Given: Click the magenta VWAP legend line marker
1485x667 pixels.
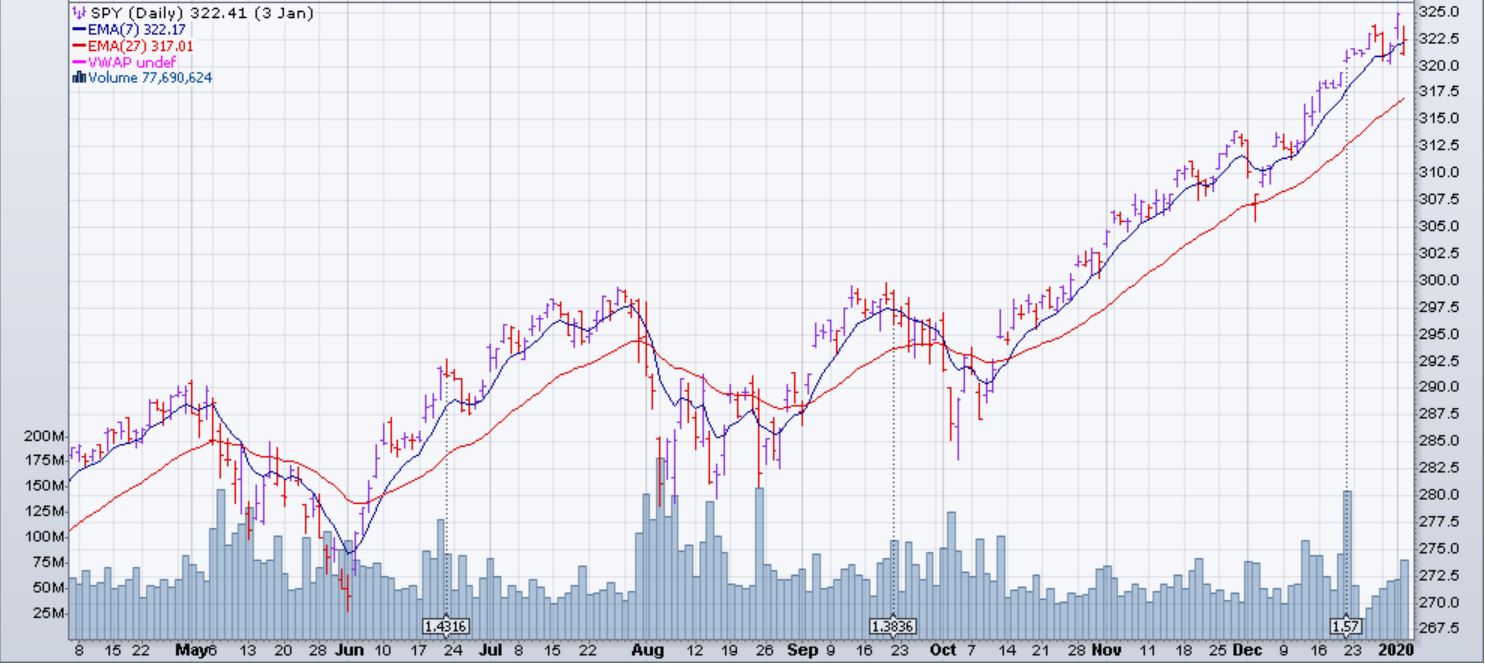Looking at the screenshot, I should 79,62.
